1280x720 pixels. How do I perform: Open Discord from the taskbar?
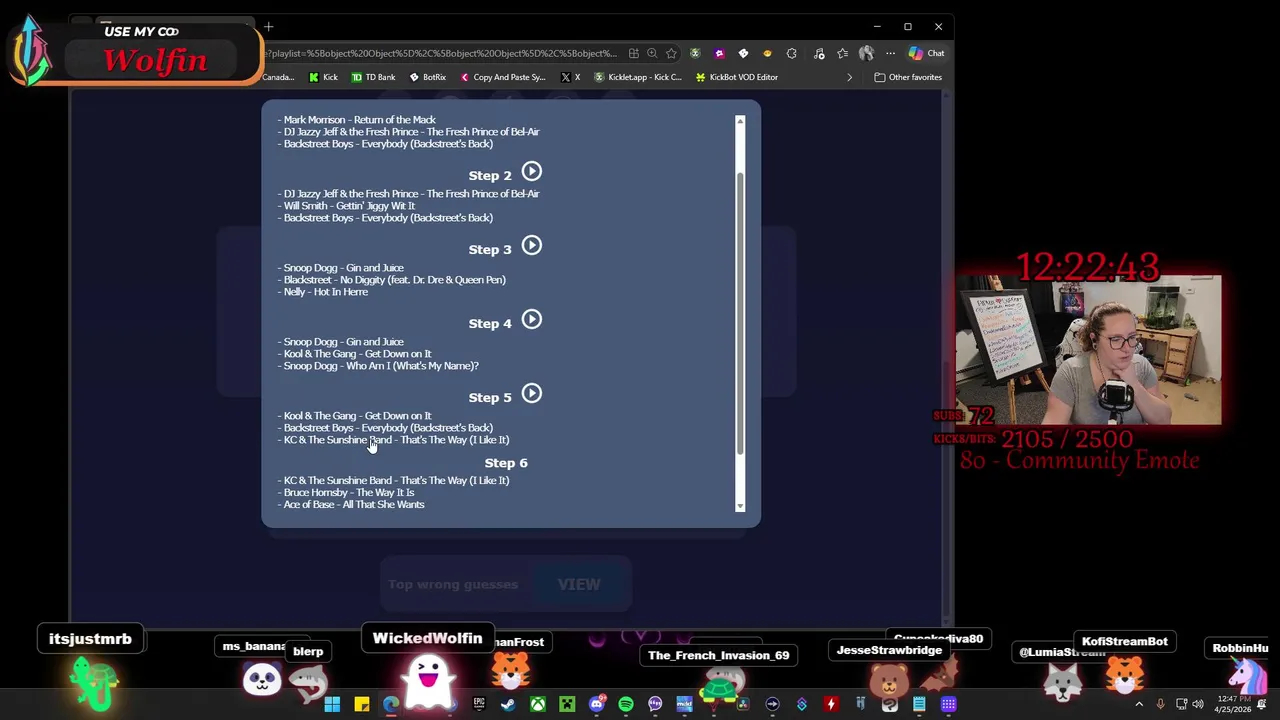pyautogui.click(x=597, y=704)
